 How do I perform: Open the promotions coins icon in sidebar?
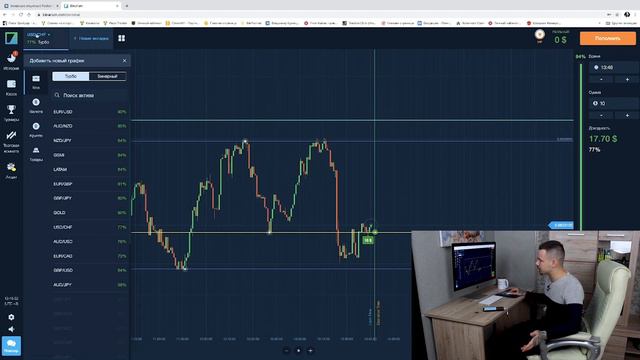click(11, 167)
